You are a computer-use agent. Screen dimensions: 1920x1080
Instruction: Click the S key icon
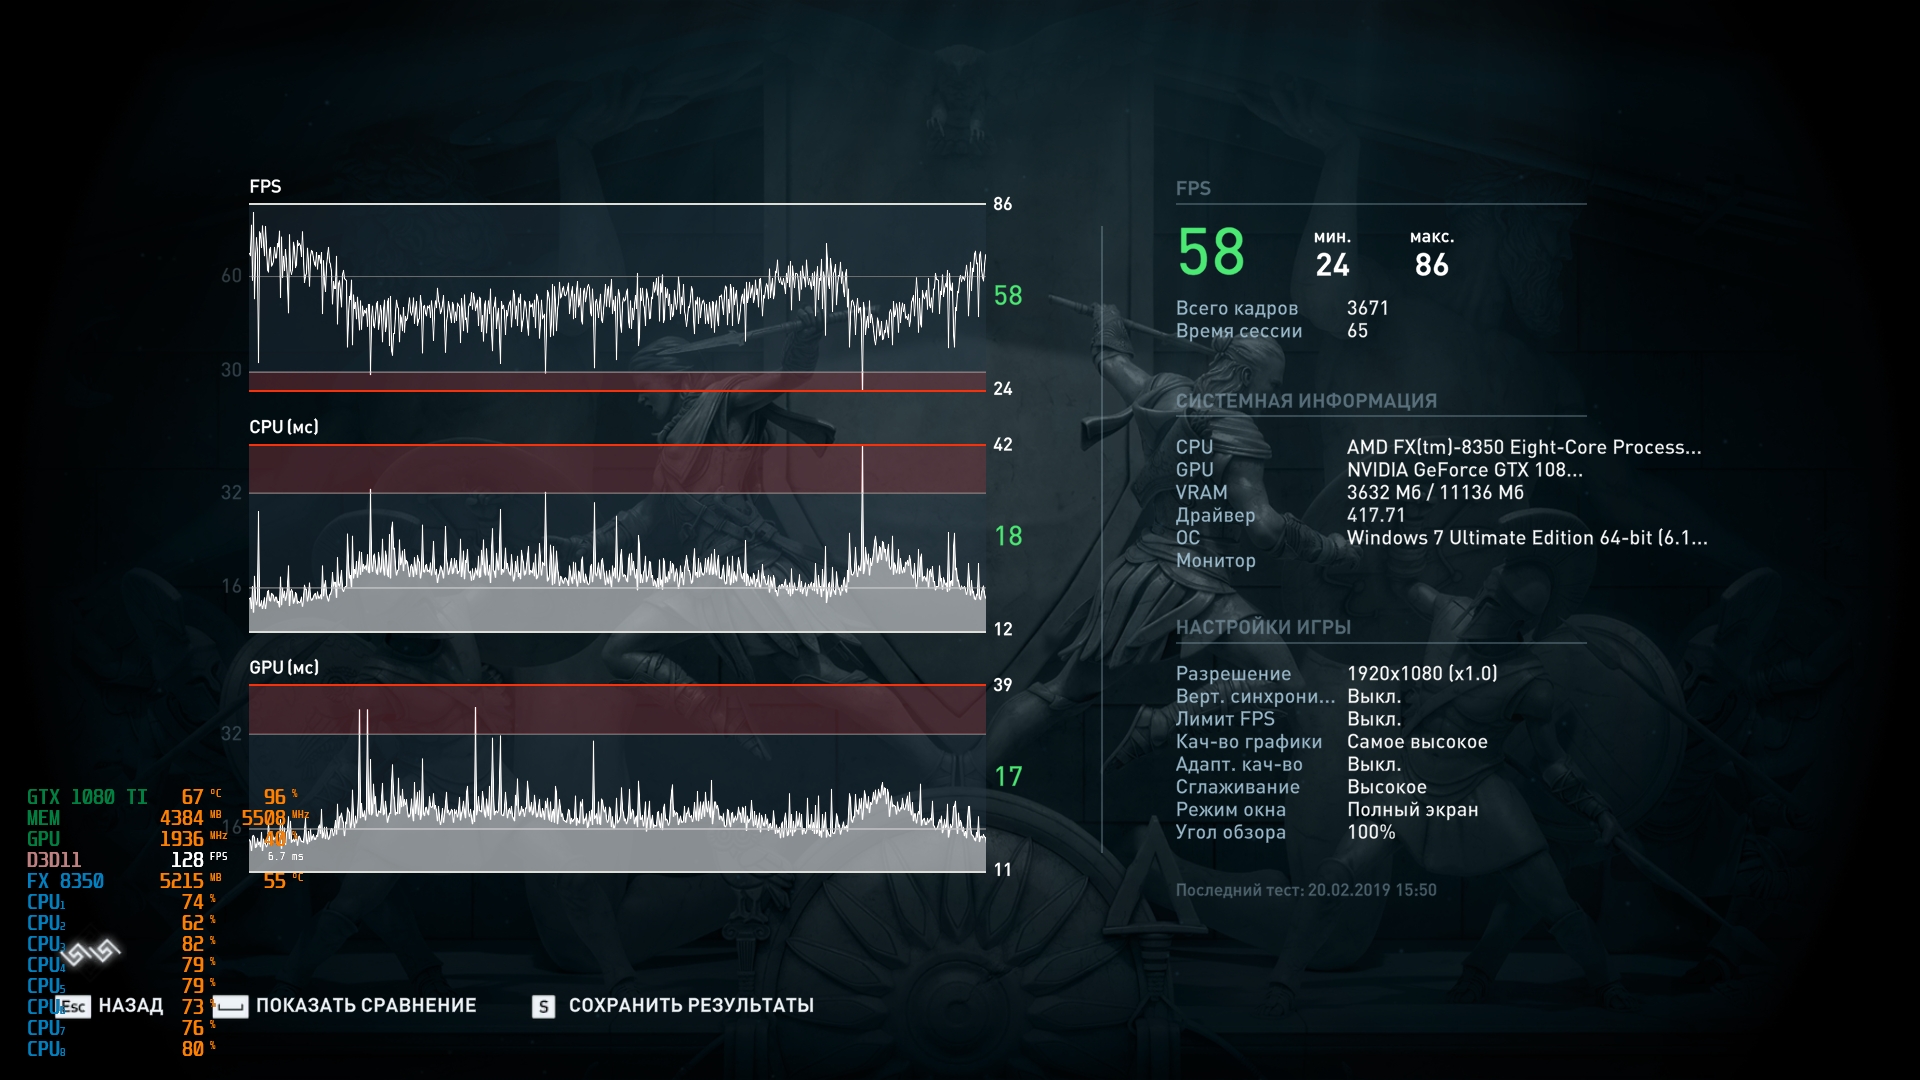tap(543, 1006)
